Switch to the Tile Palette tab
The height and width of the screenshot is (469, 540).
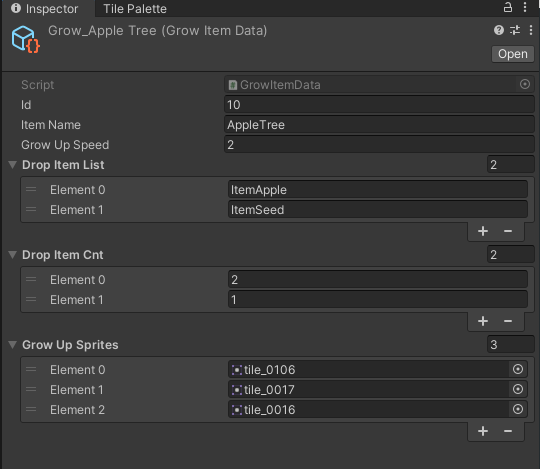pyautogui.click(x=135, y=9)
